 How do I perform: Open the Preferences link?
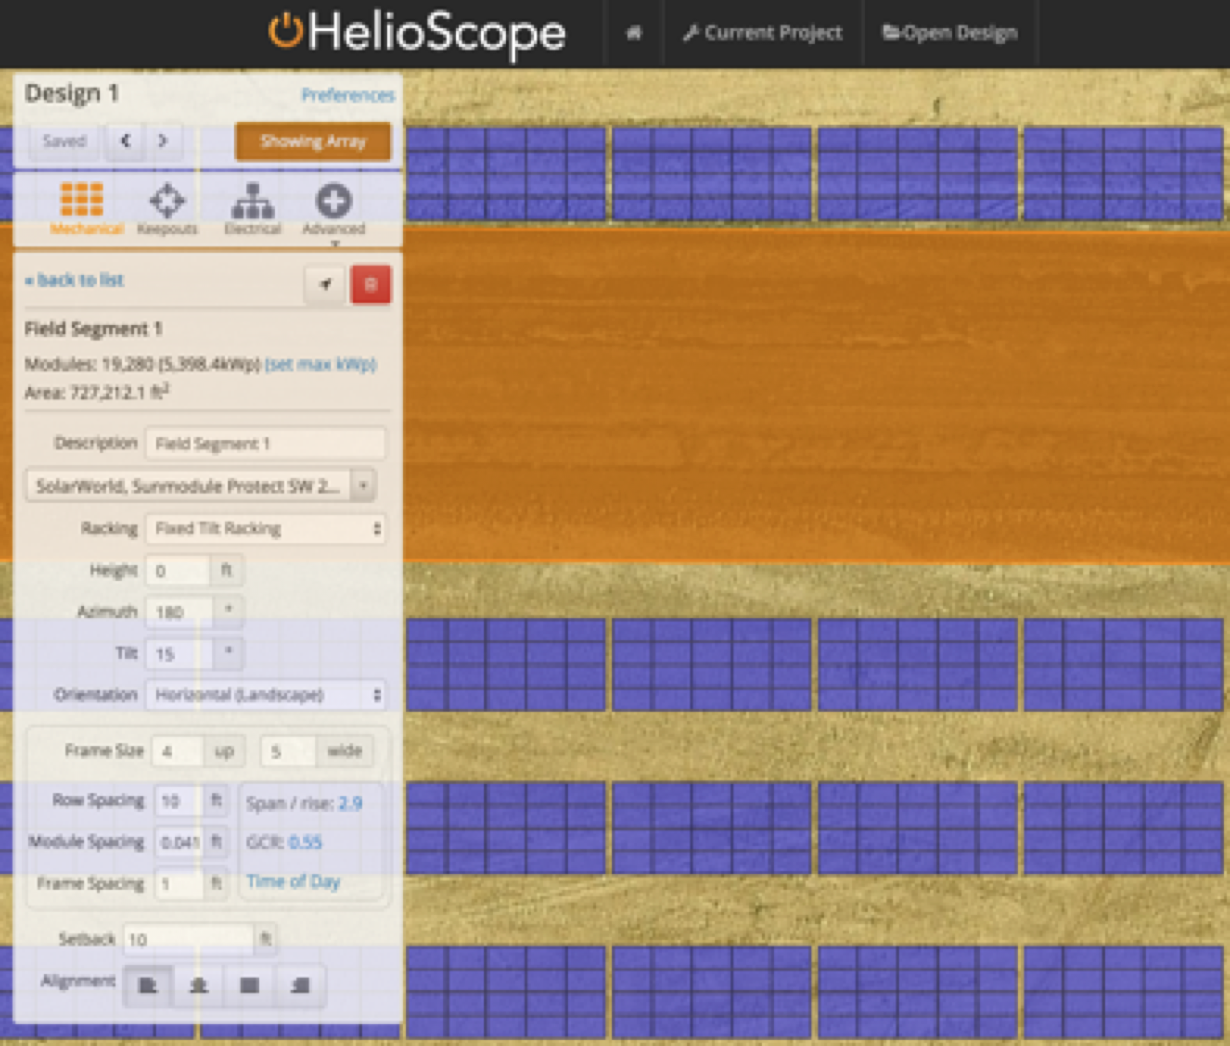pos(348,95)
